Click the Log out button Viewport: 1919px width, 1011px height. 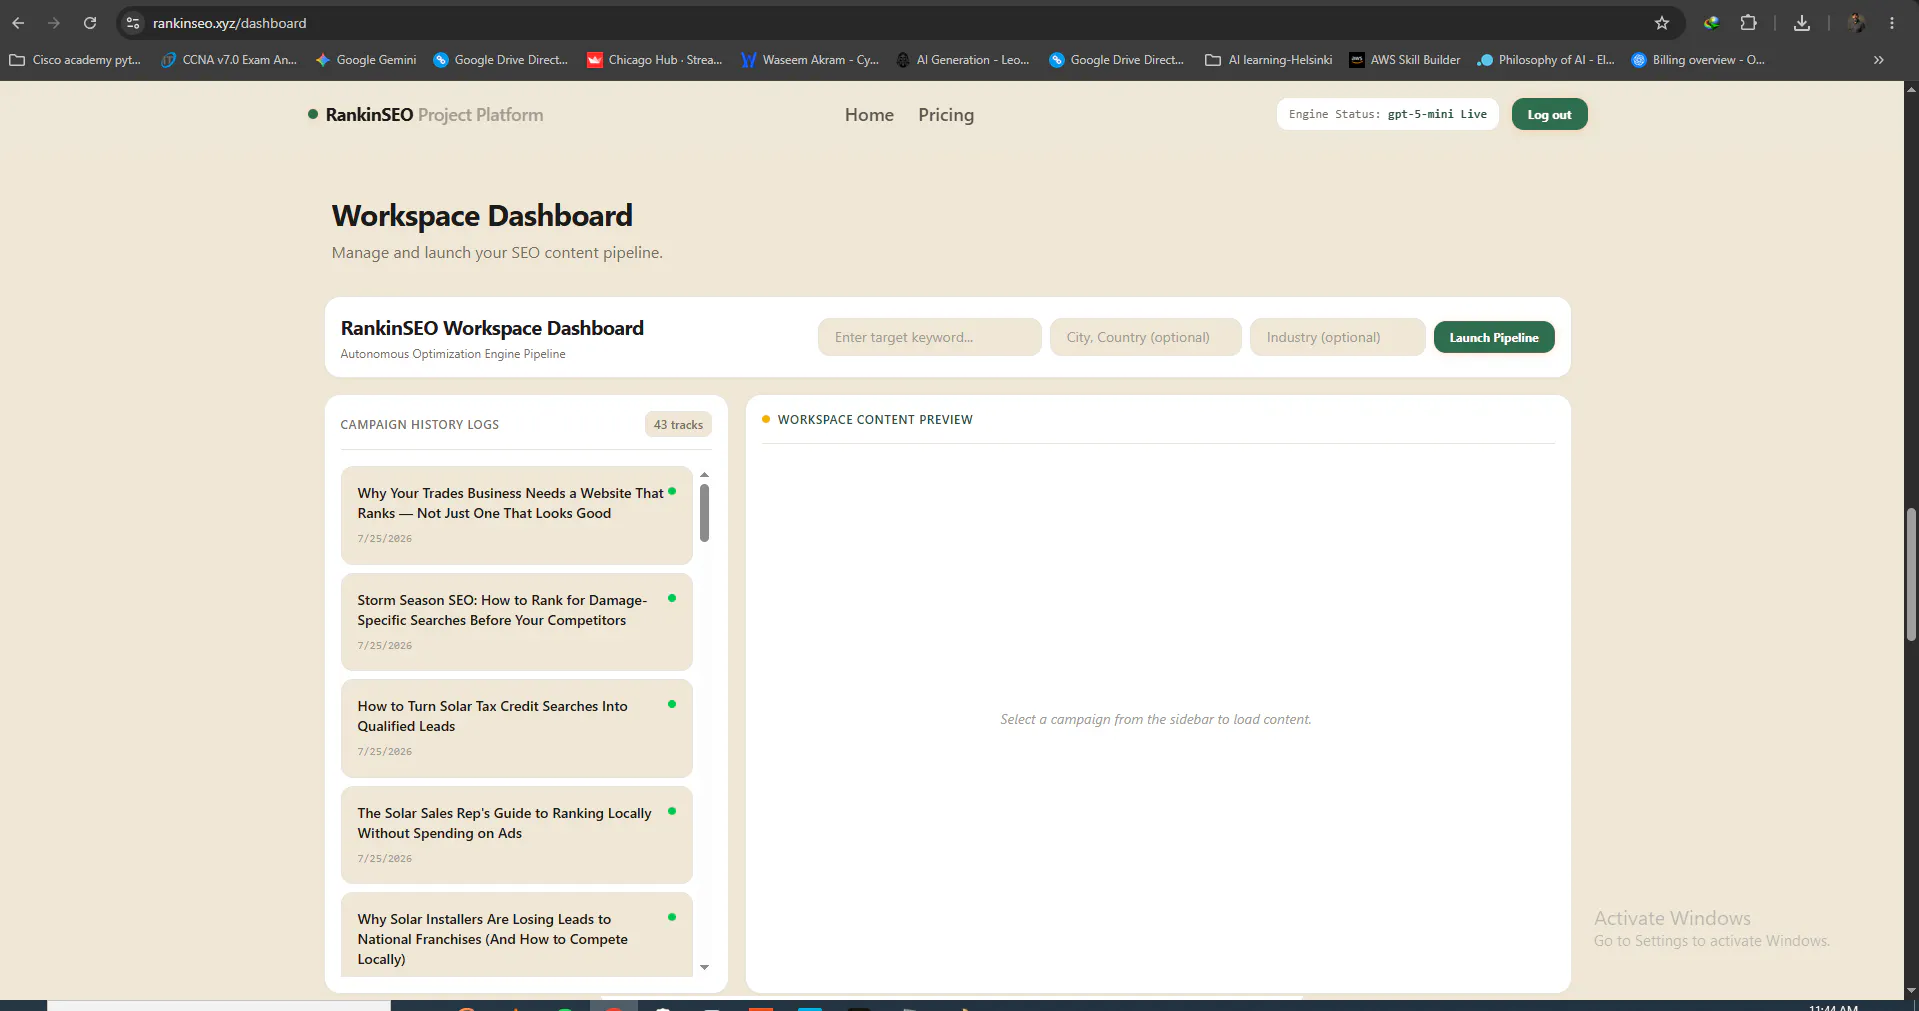1549,114
